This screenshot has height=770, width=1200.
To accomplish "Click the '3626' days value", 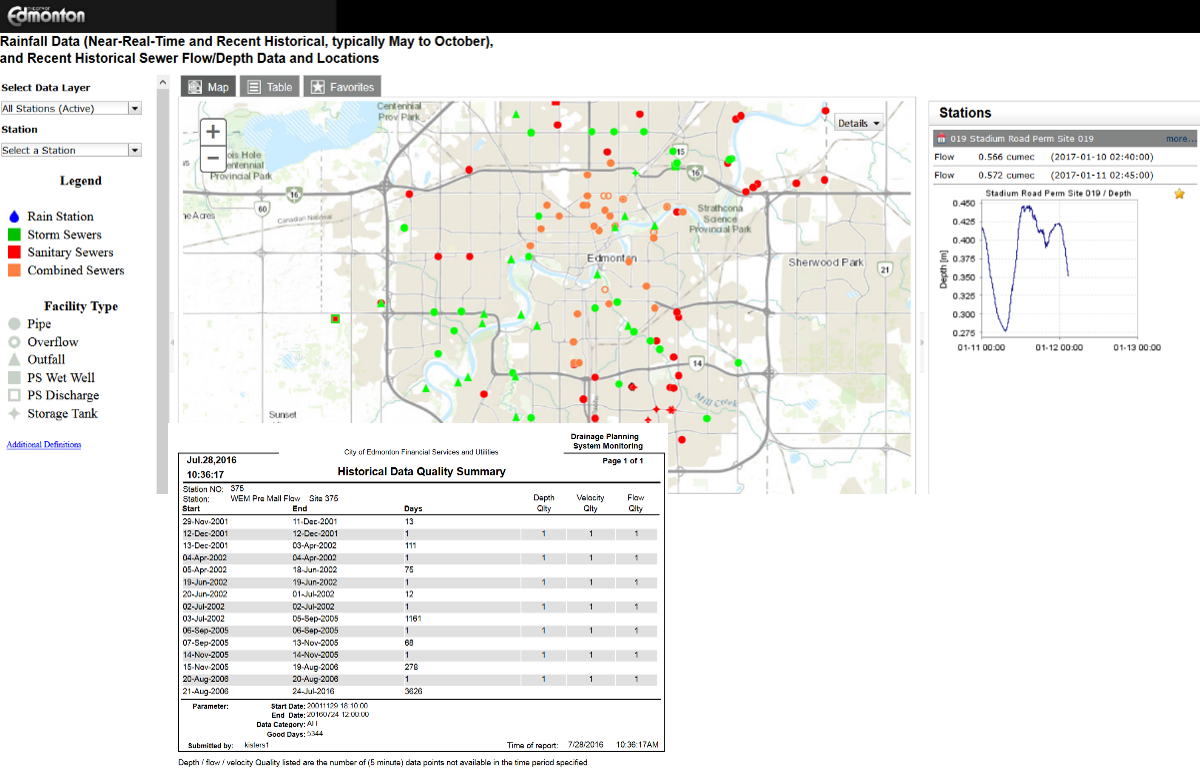I will click(413, 691).
